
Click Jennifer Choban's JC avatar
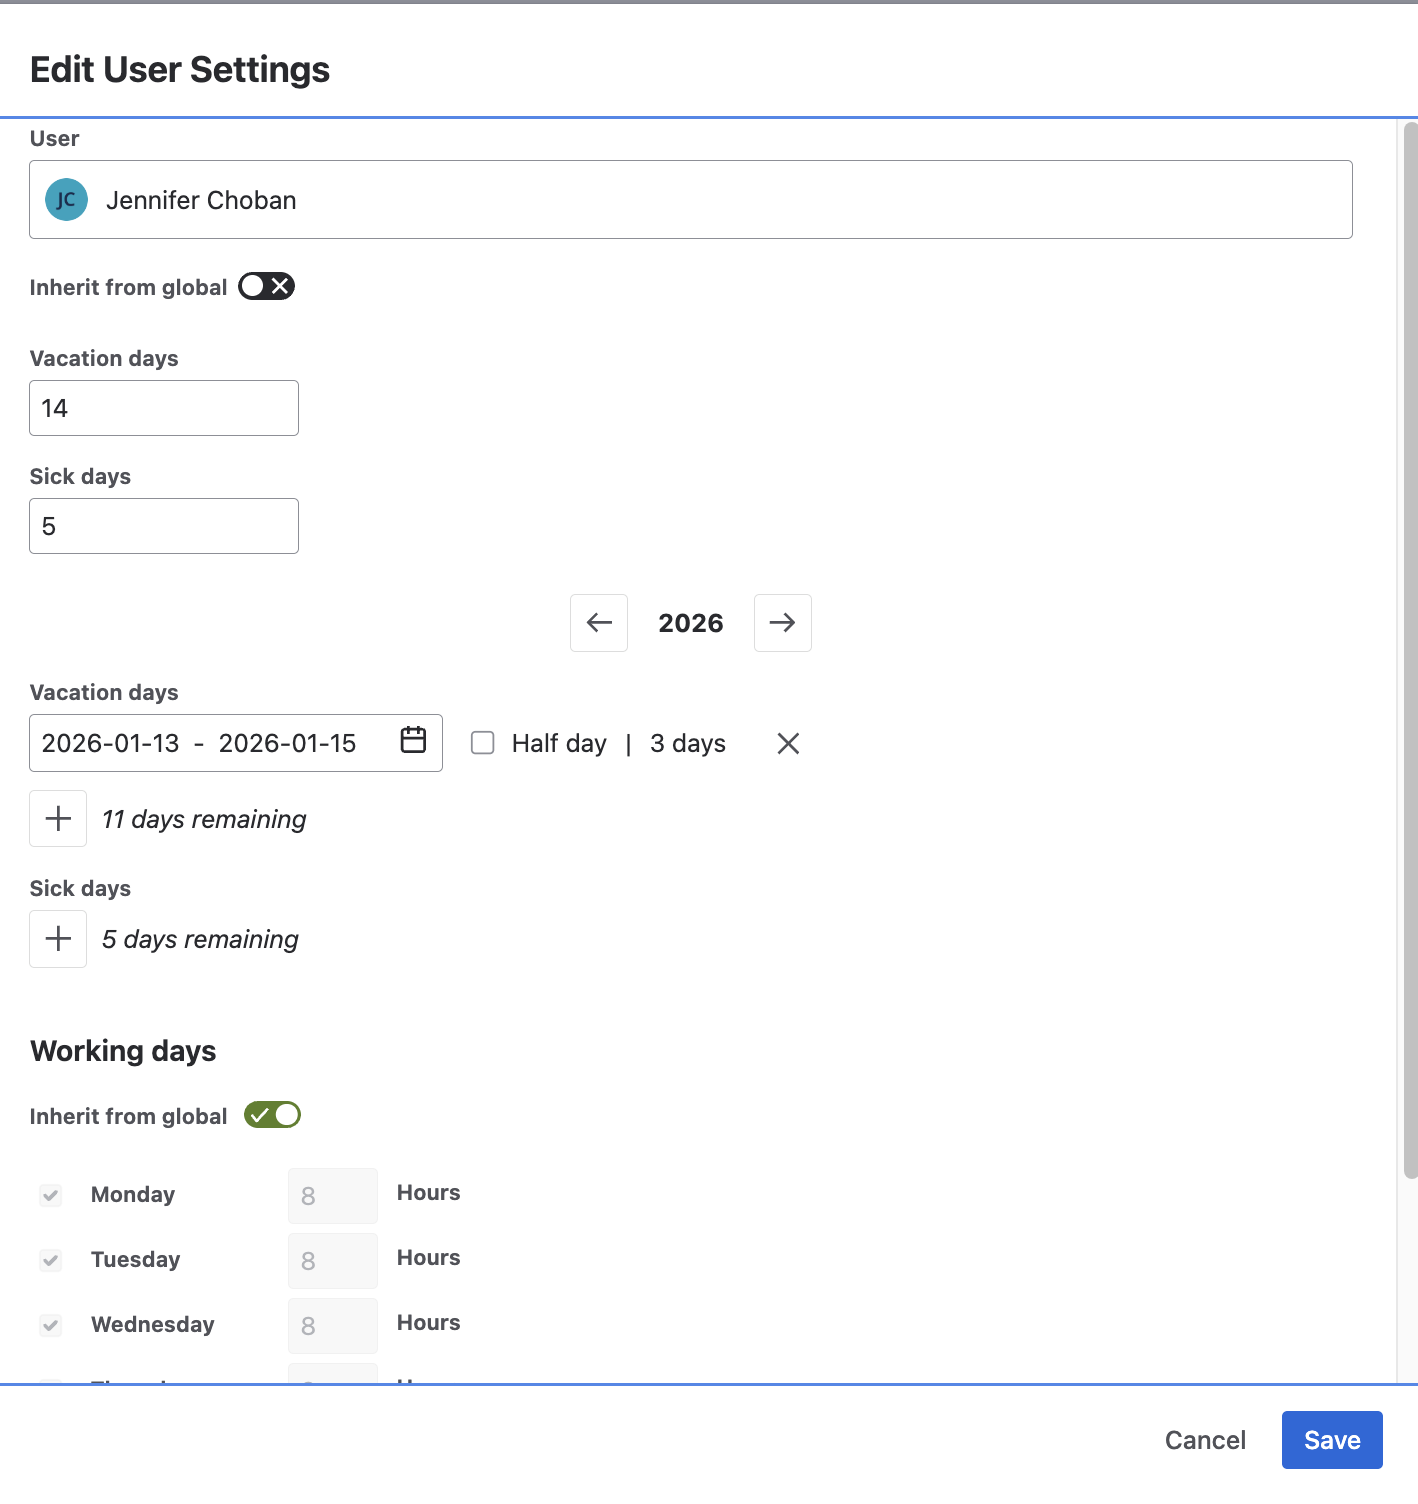pyautogui.click(x=67, y=200)
